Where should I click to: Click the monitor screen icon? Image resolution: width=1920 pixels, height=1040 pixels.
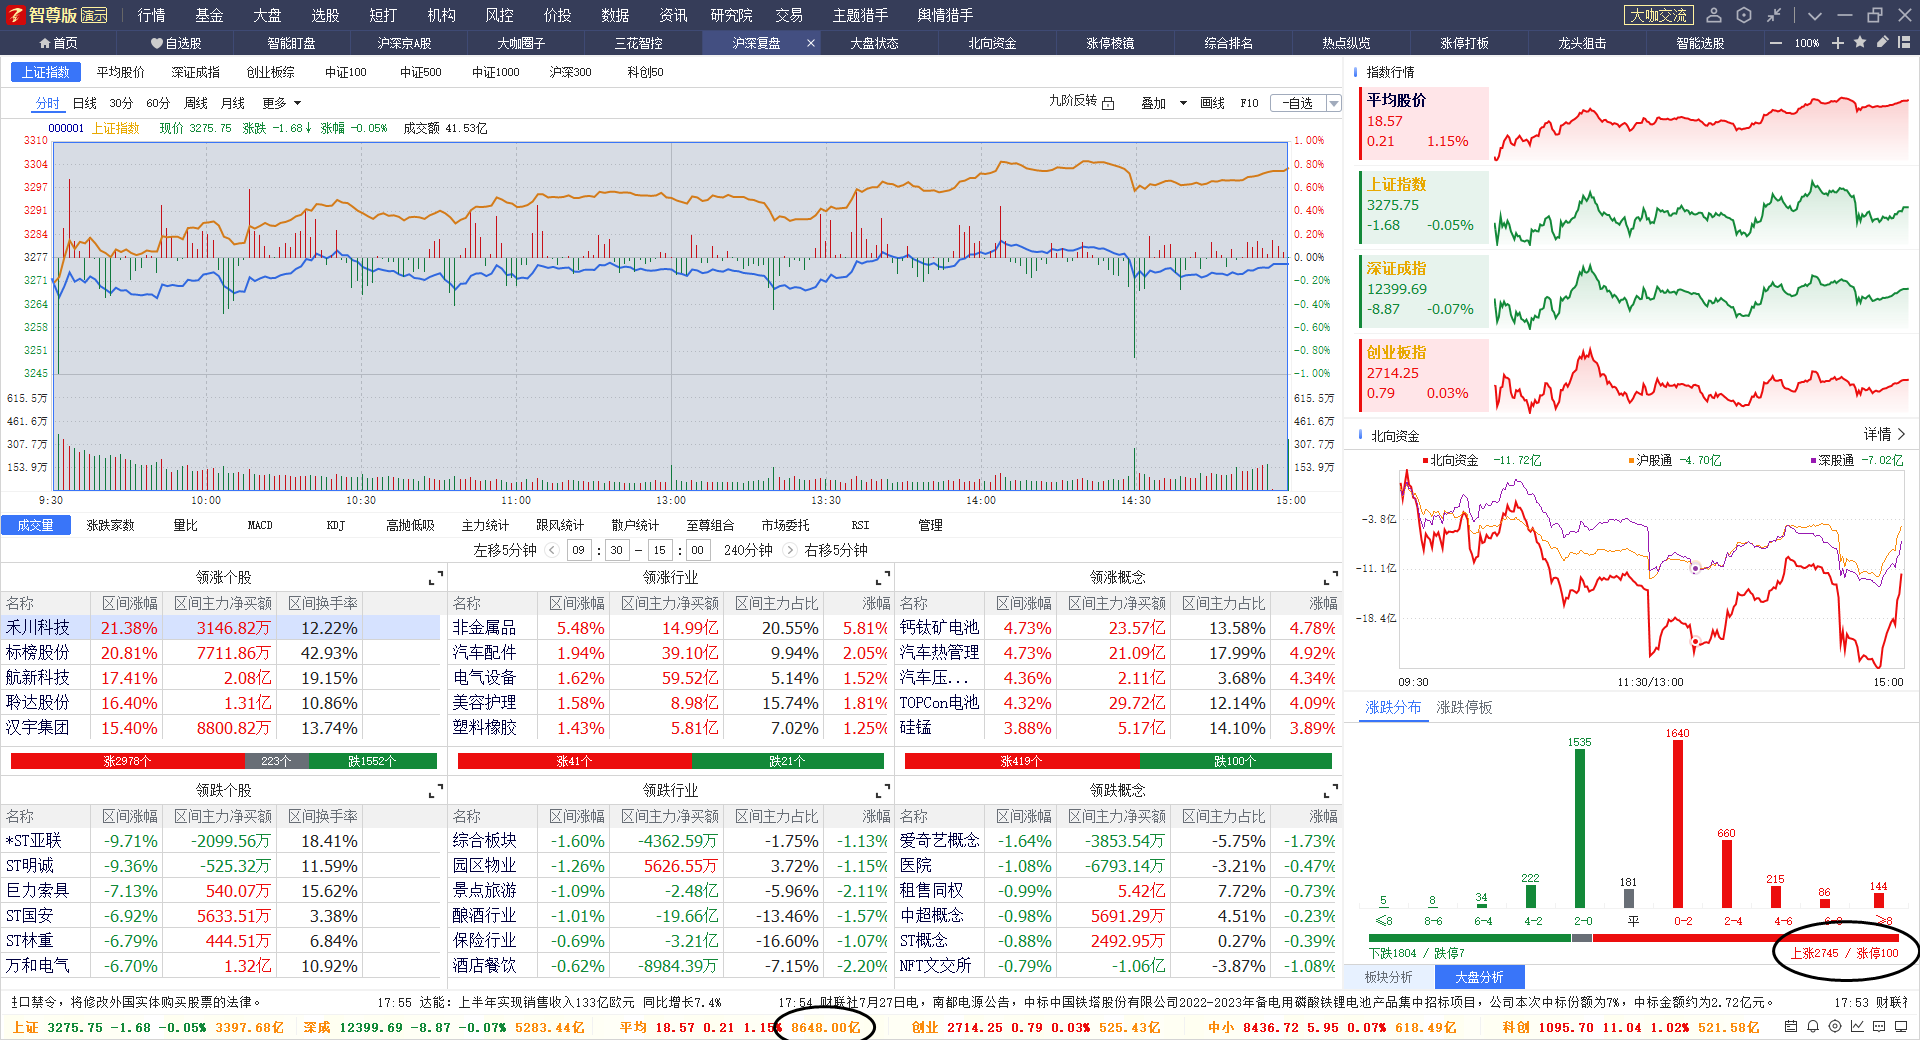(1901, 1027)
